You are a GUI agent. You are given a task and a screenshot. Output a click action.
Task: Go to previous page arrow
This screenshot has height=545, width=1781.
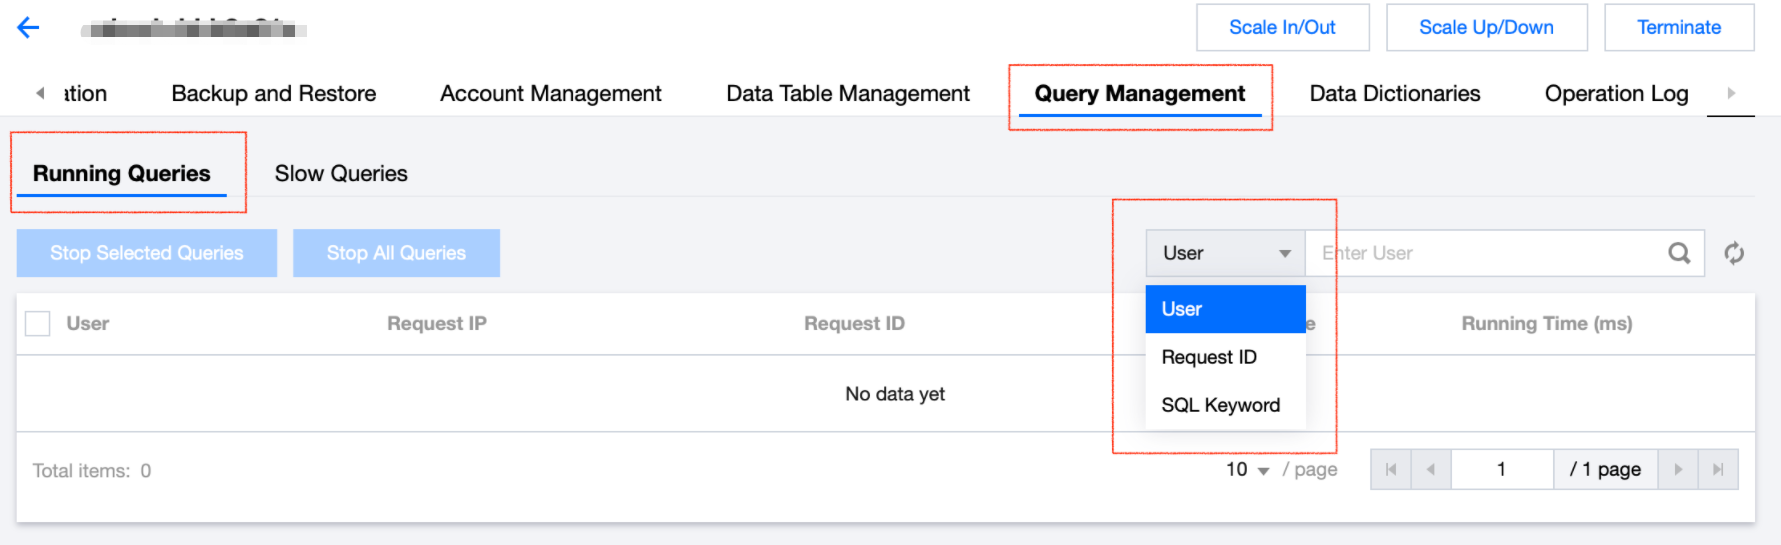[1431, 469]
